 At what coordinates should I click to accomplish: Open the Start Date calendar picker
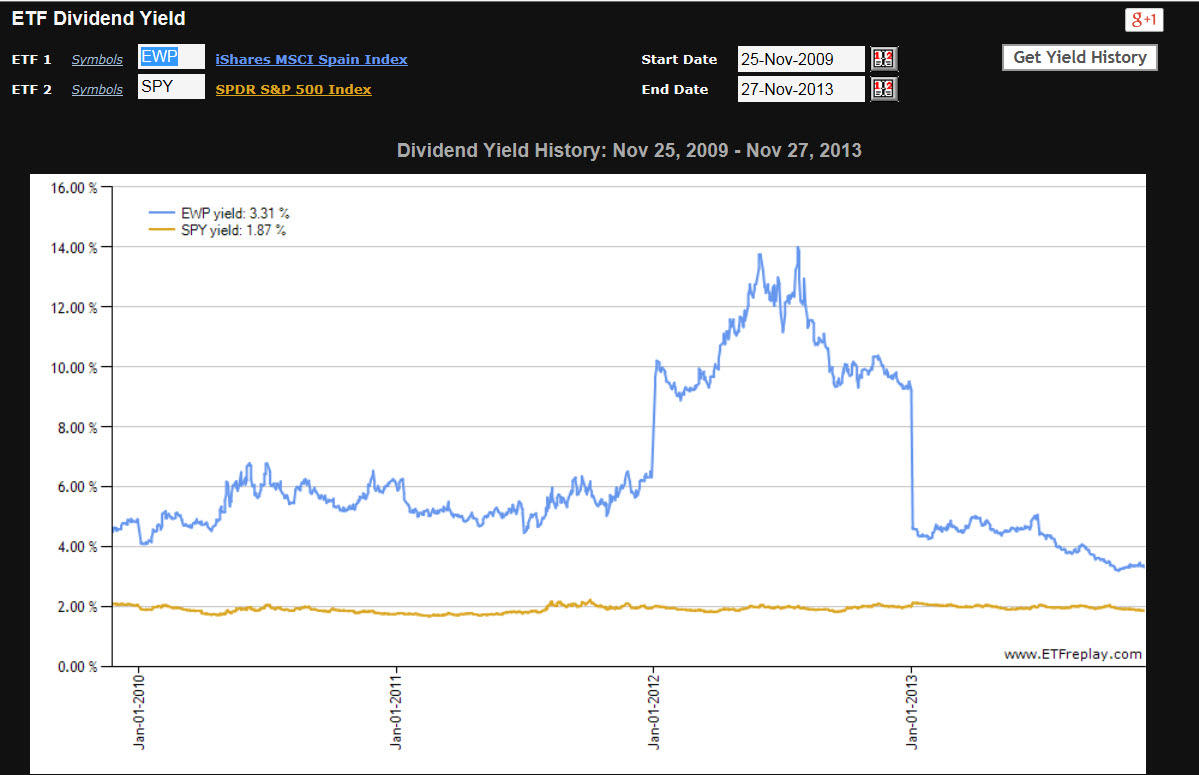pos(884,59)
